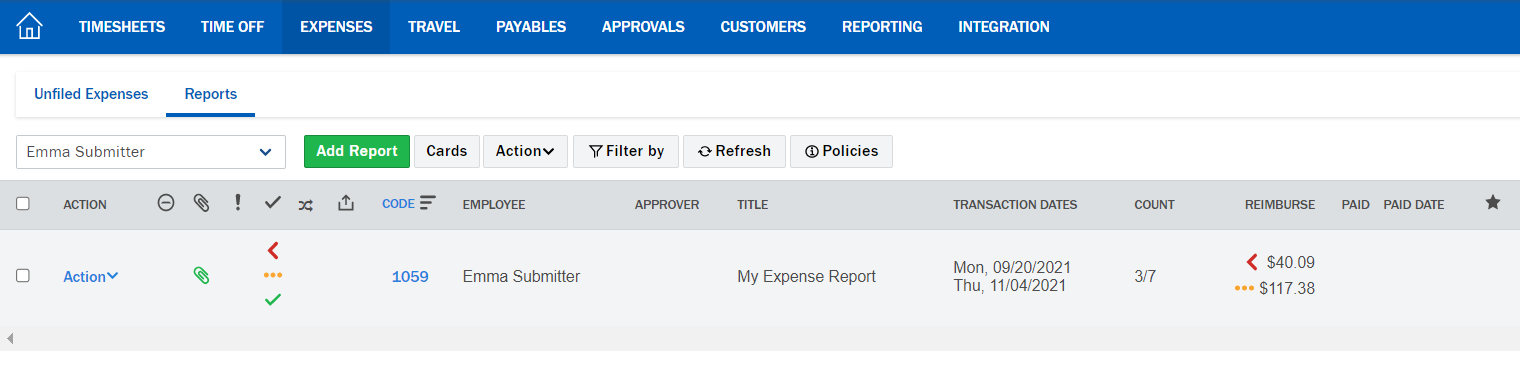Switch to Unfiled Expenses tab
The height and width of the screenshot is (365, 1520).
[91, 94]
